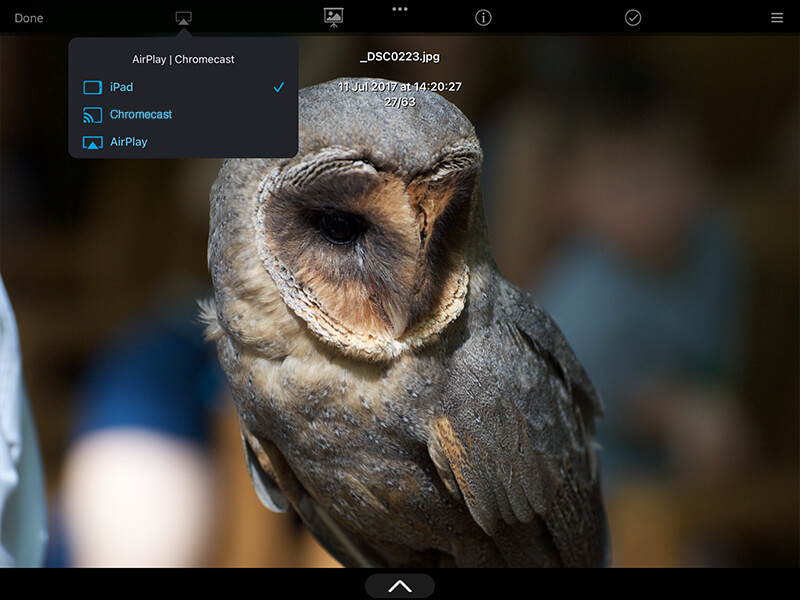
Task: Click the AirPlay screen icon in the list
Action: point(92,142)
